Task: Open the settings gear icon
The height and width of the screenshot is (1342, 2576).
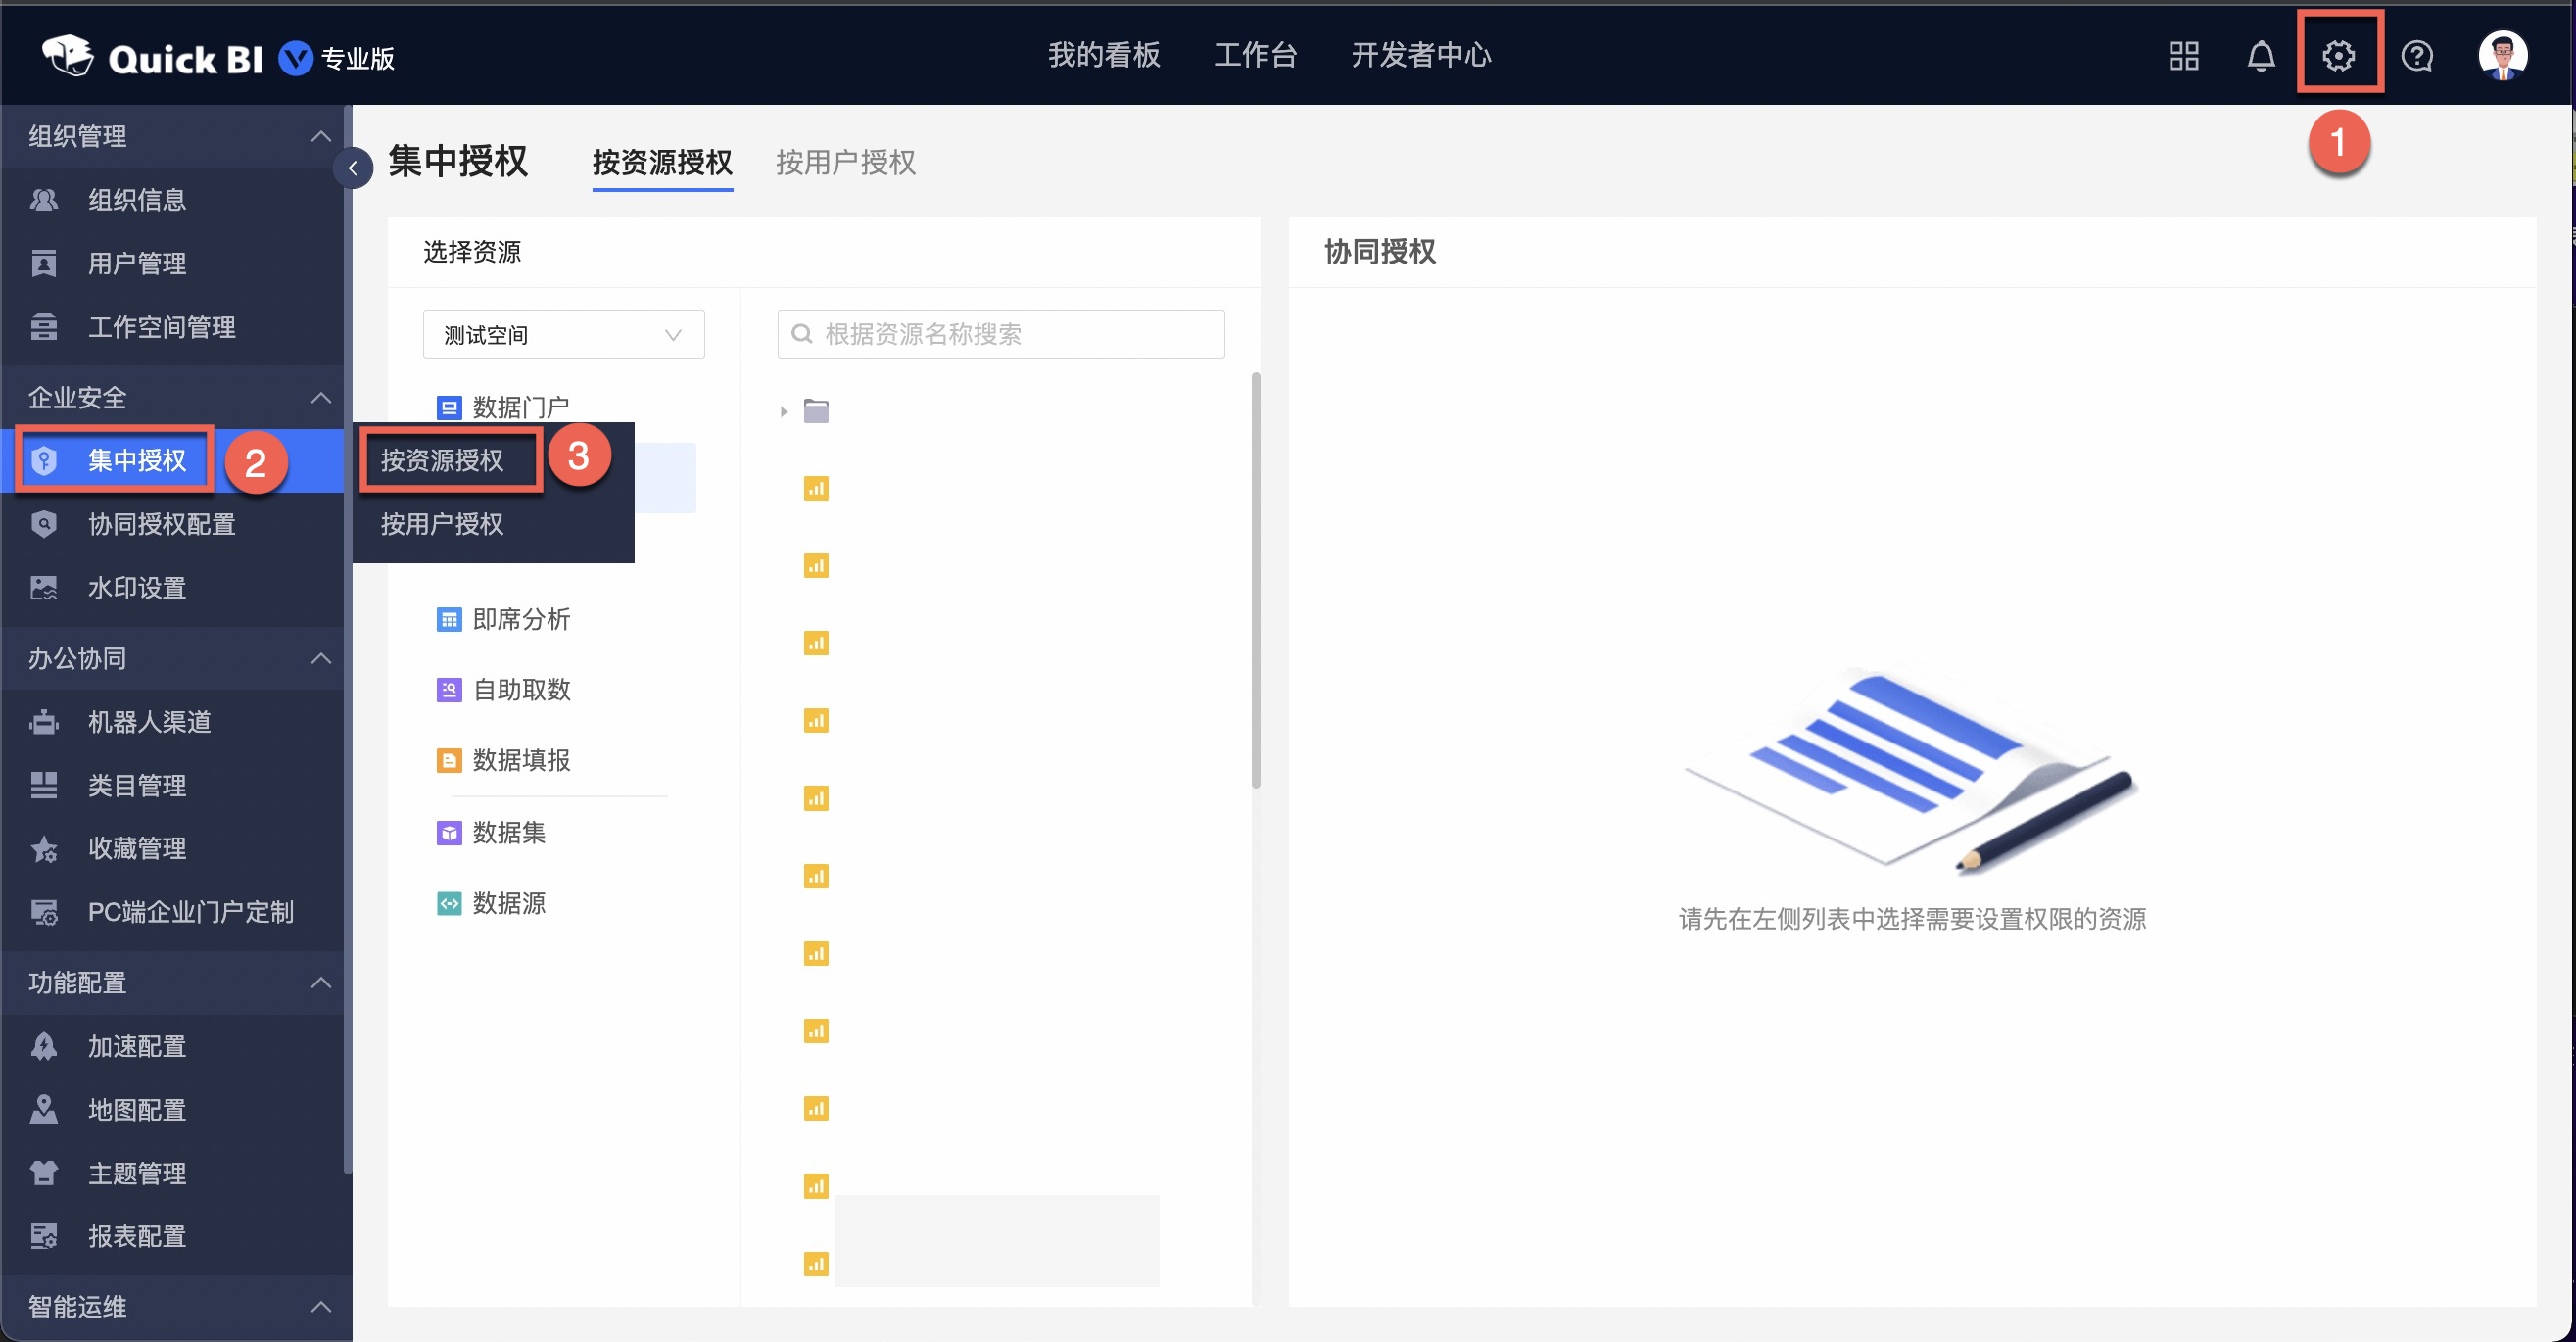Action: tap(2338, 55)
